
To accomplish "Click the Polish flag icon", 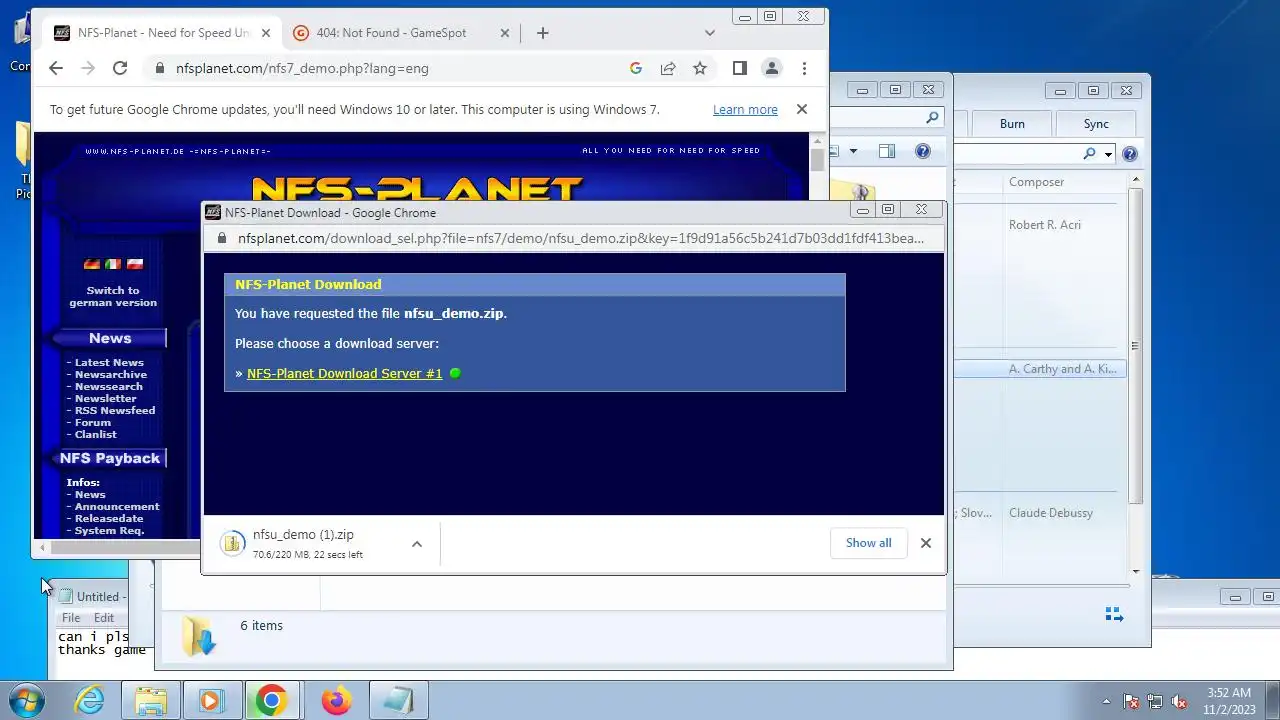I will tap(135, 264).
